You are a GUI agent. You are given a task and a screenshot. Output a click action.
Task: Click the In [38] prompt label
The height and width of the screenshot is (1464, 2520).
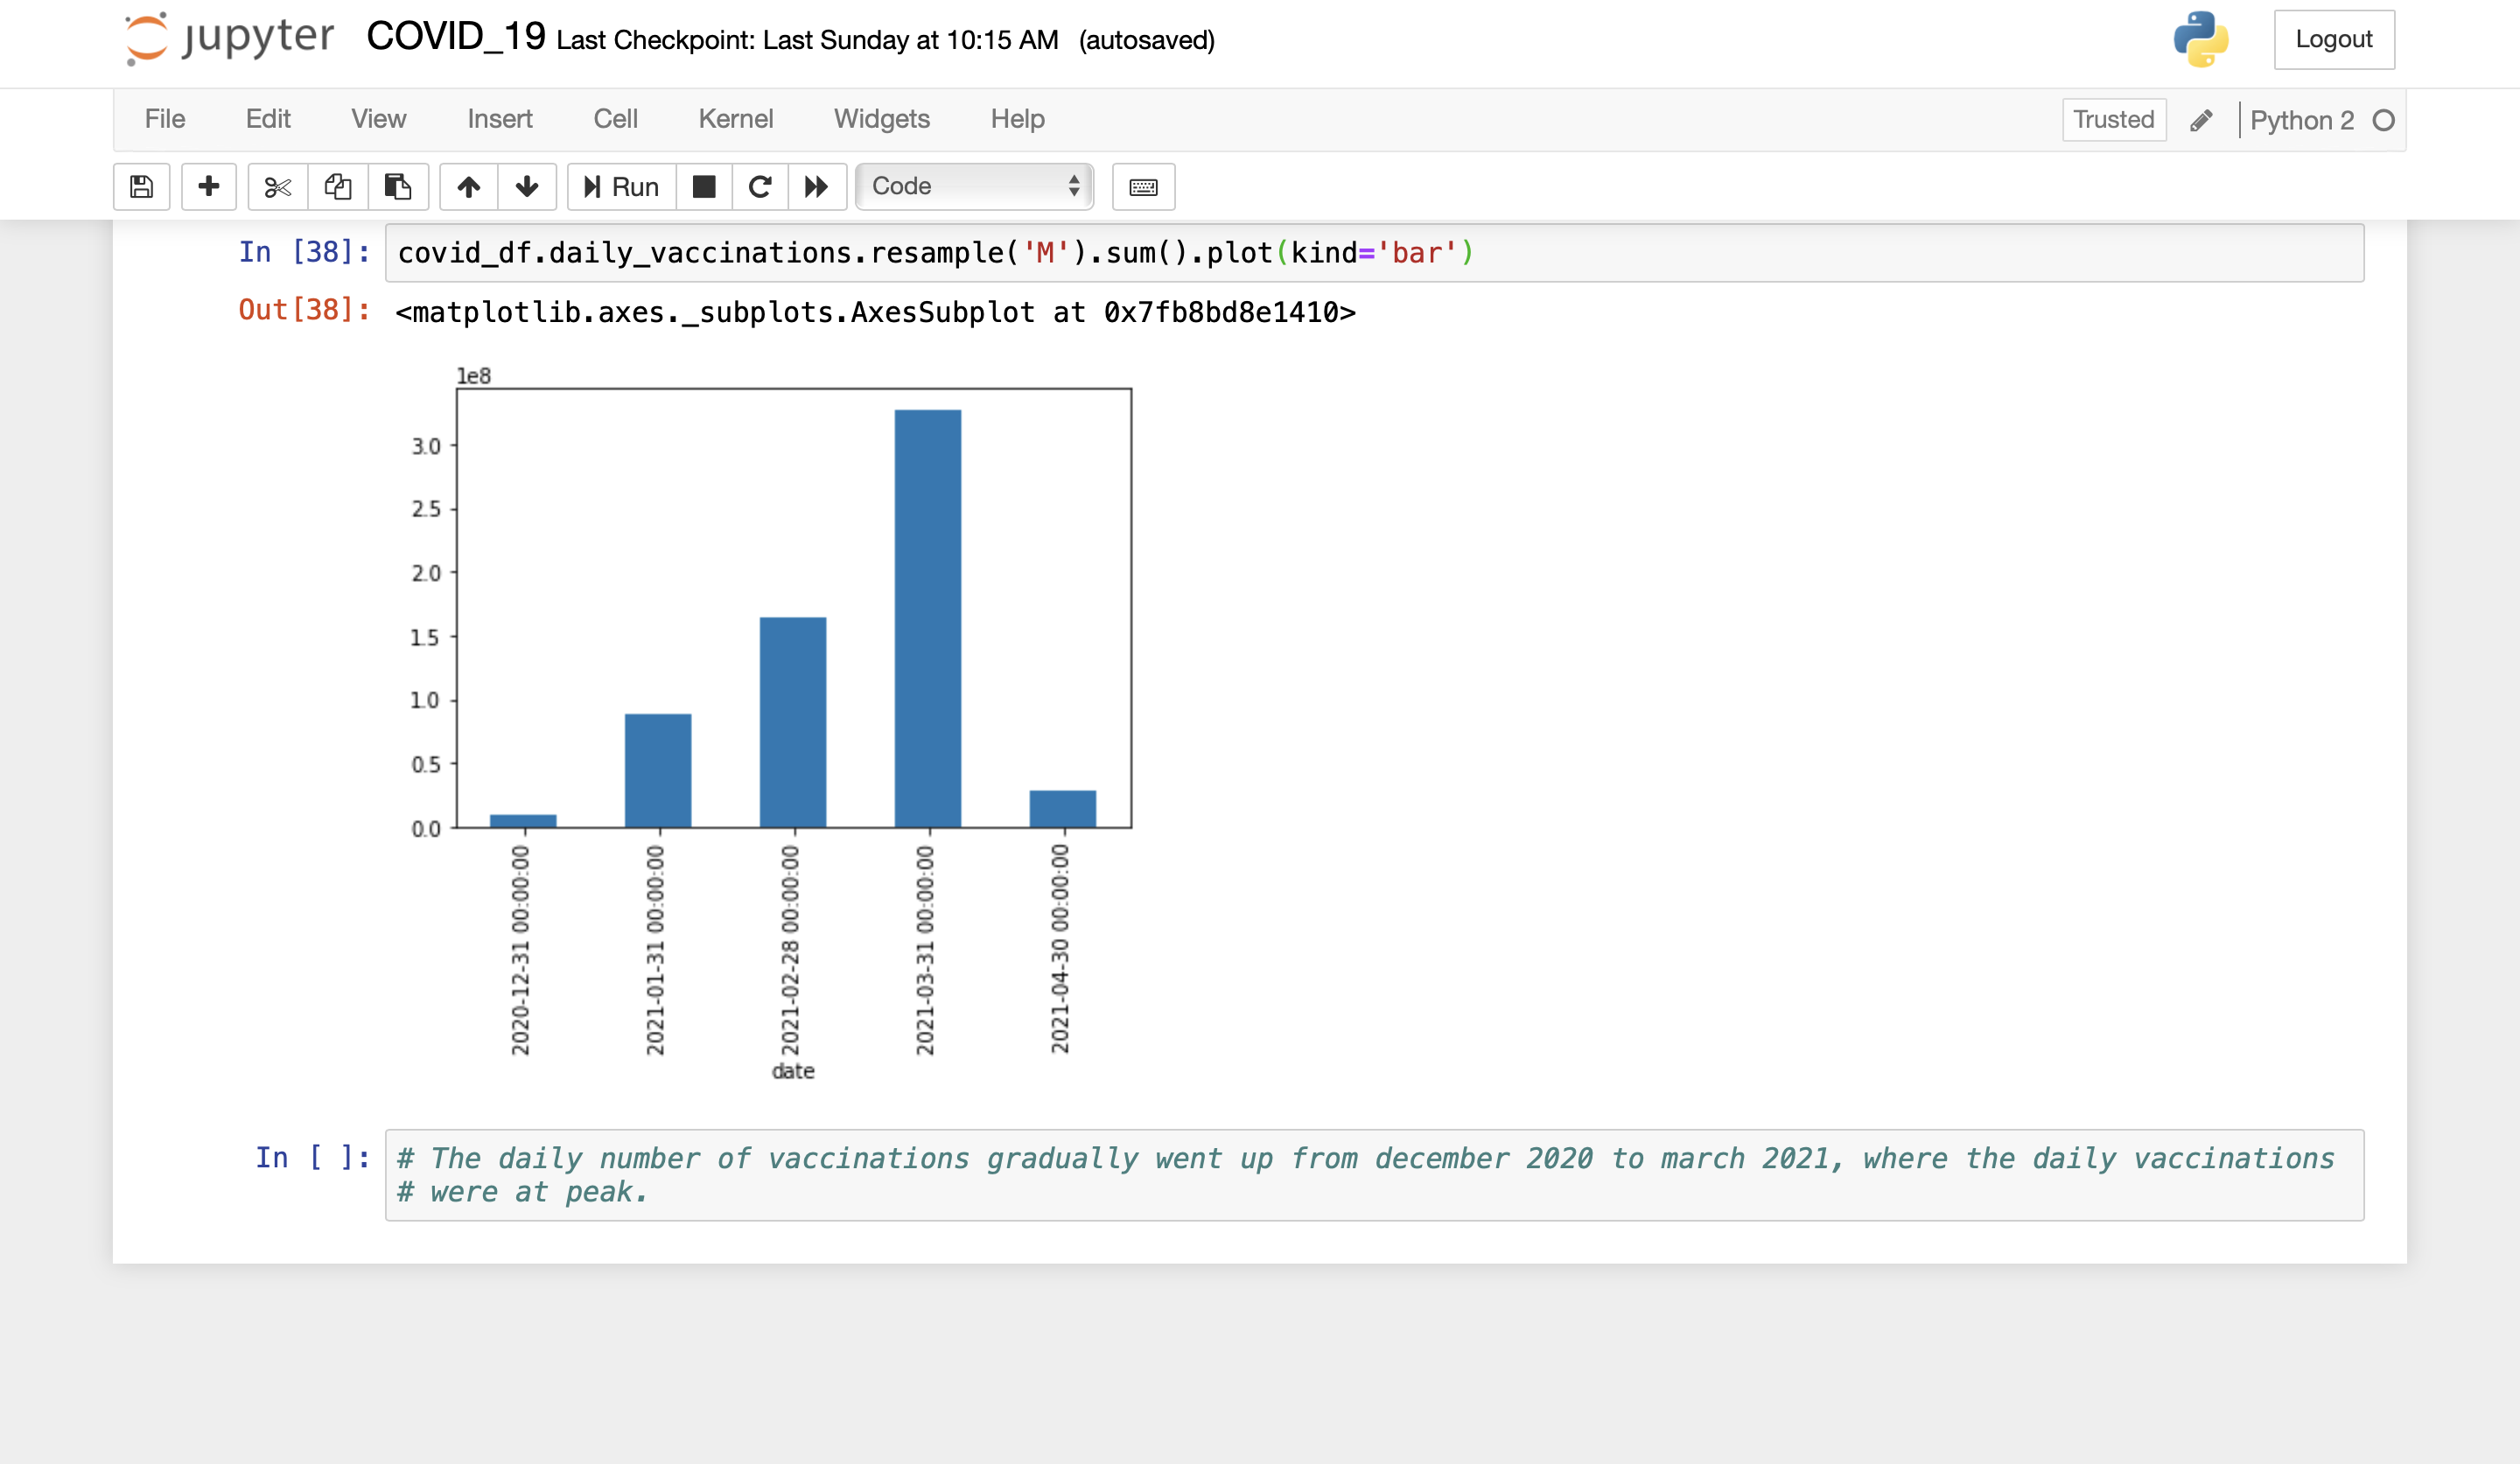pyautogui.click(x=304, y=252)
